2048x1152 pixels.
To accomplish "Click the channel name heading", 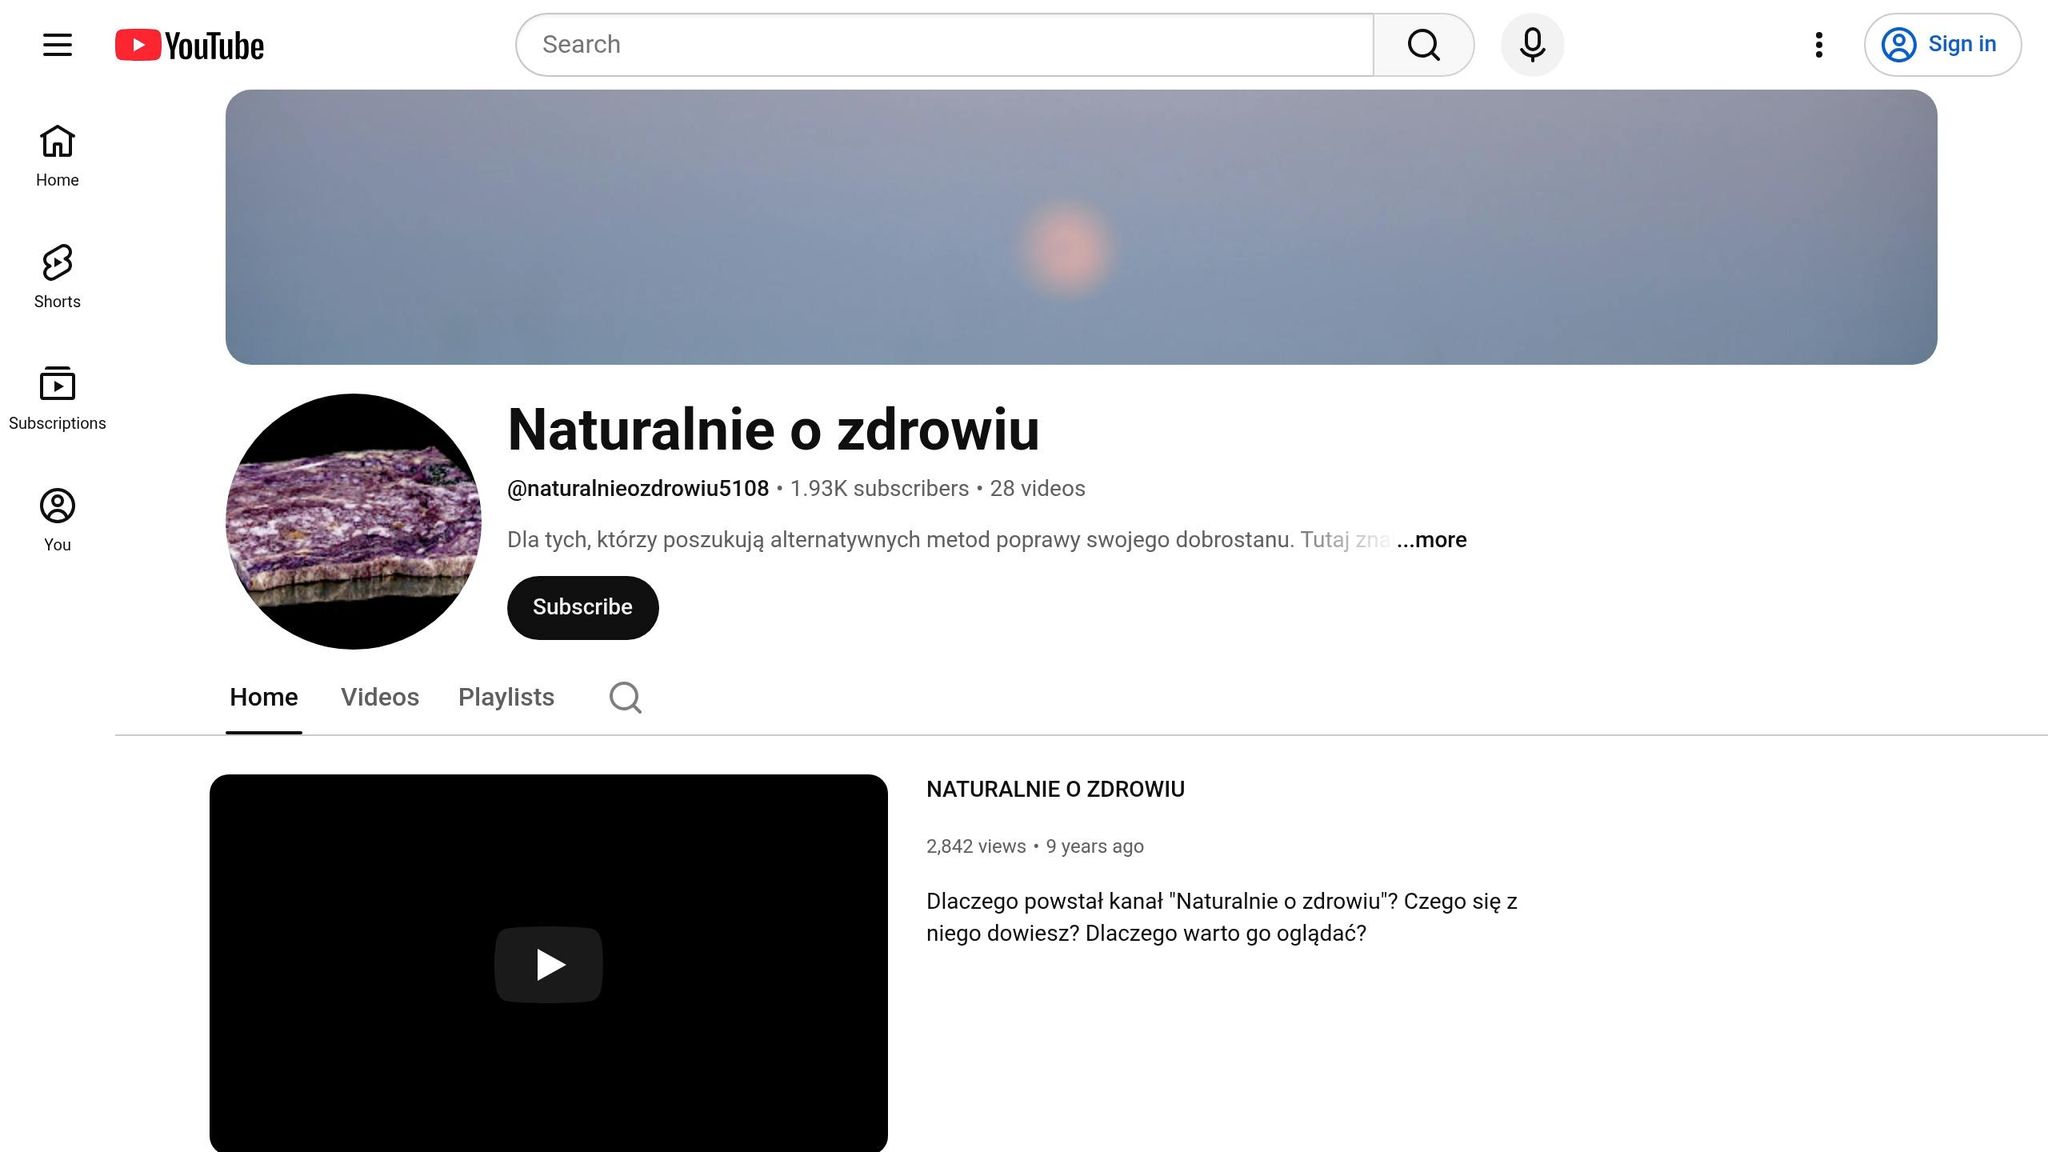I will (x=773, y=430).
